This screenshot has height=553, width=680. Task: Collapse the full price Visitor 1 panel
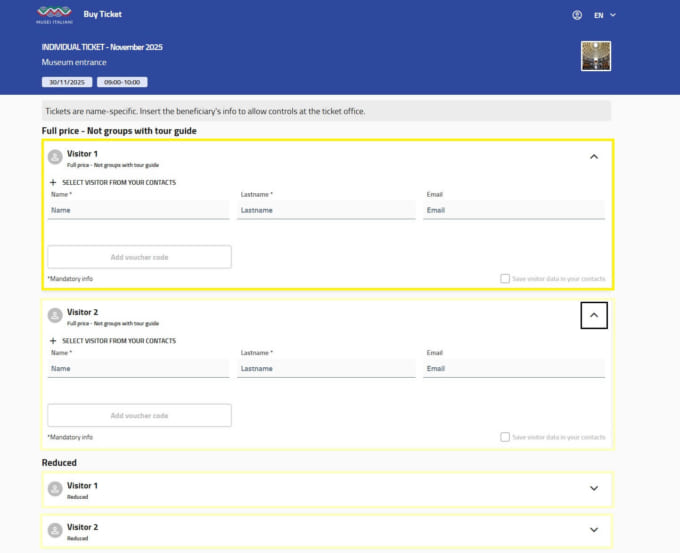click(x=594, y=157)
